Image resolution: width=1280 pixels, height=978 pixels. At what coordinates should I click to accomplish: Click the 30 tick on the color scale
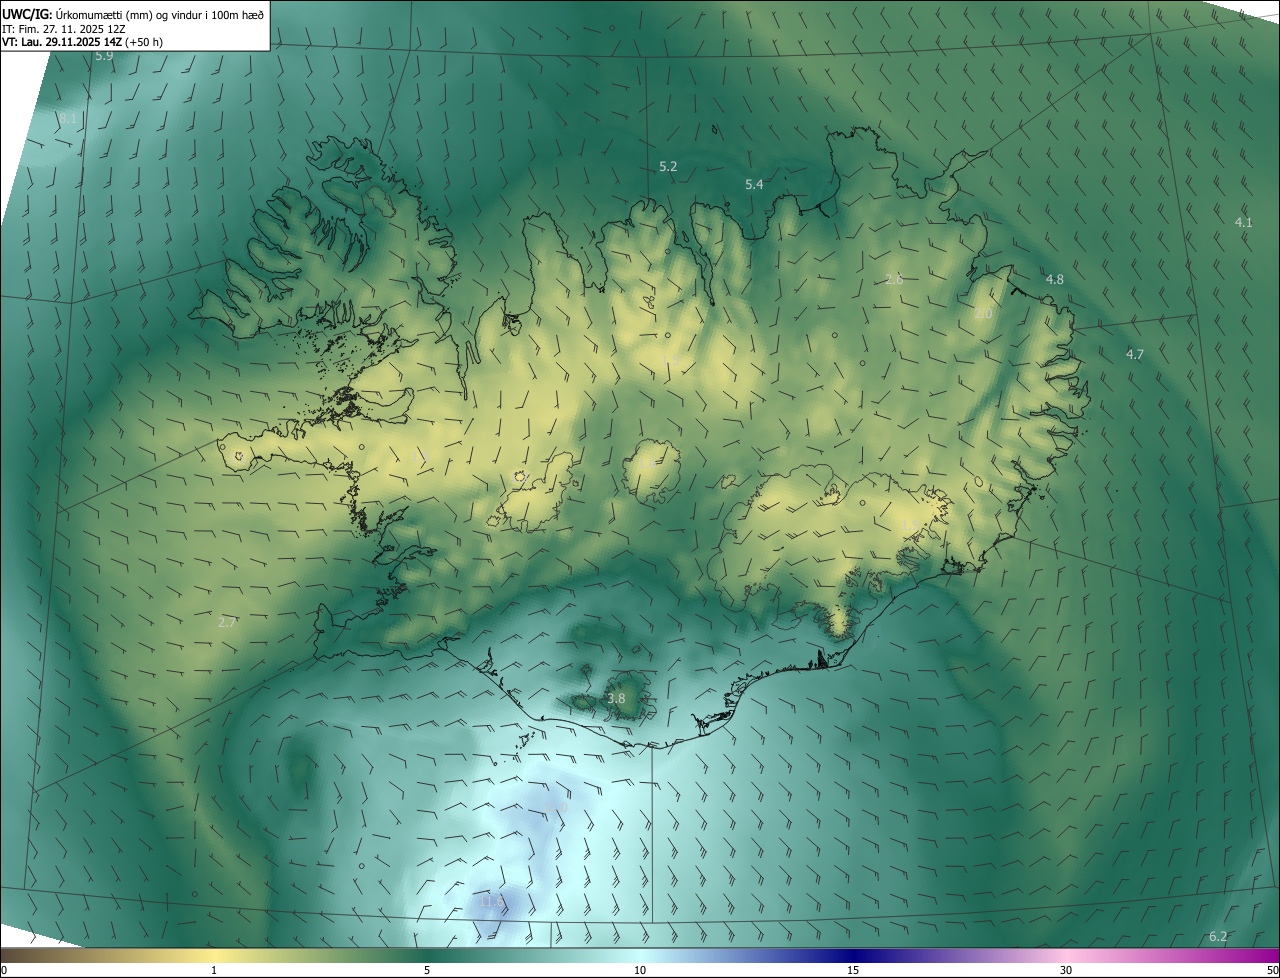pyautogui.click(x=1066, y=970)
